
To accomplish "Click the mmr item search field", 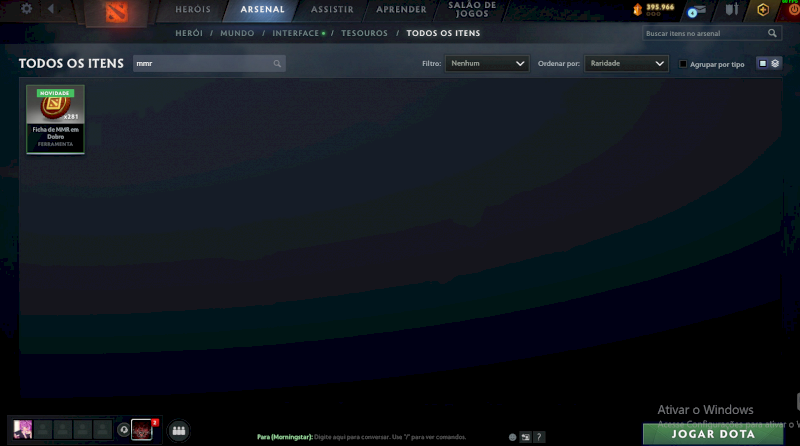I will click(x=209, y=64).
